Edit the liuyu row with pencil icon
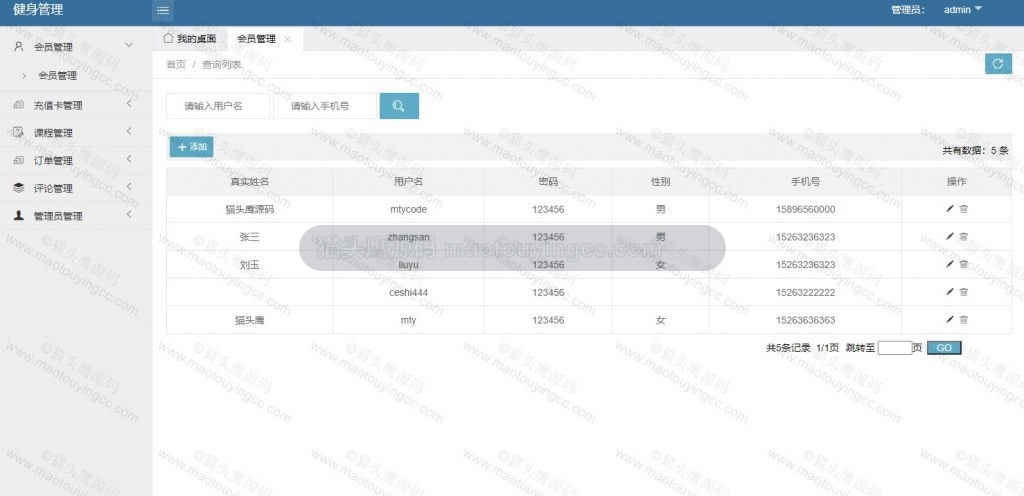The height and width of the screenshot is (496, 1024). (950, 264)
